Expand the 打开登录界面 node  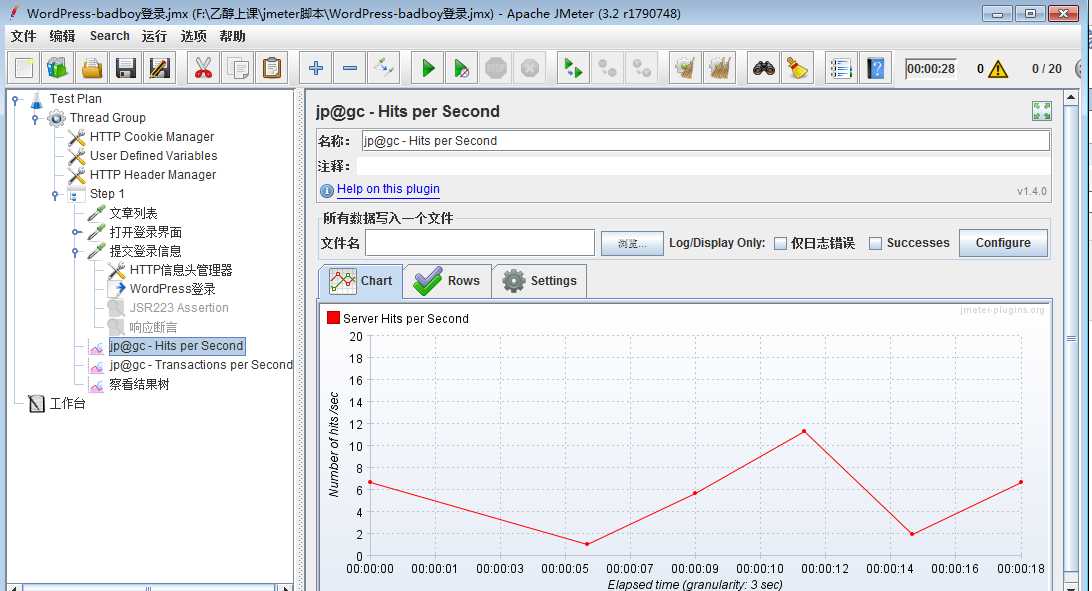click(76, 233)
